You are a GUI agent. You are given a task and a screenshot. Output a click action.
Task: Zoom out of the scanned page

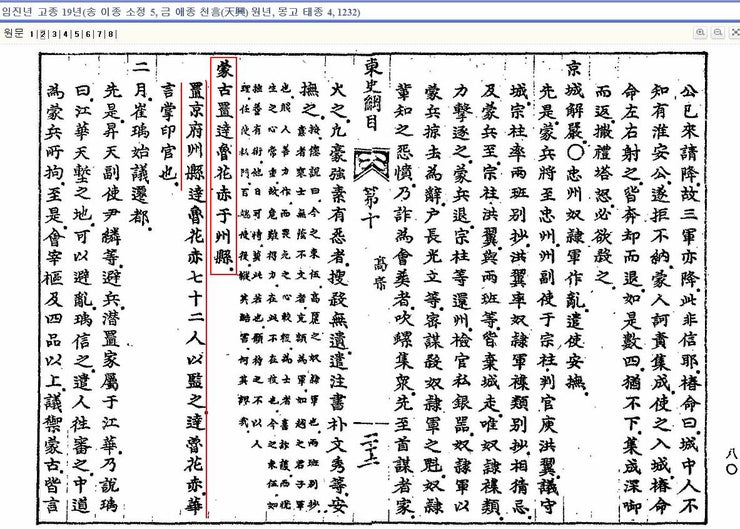718,33
